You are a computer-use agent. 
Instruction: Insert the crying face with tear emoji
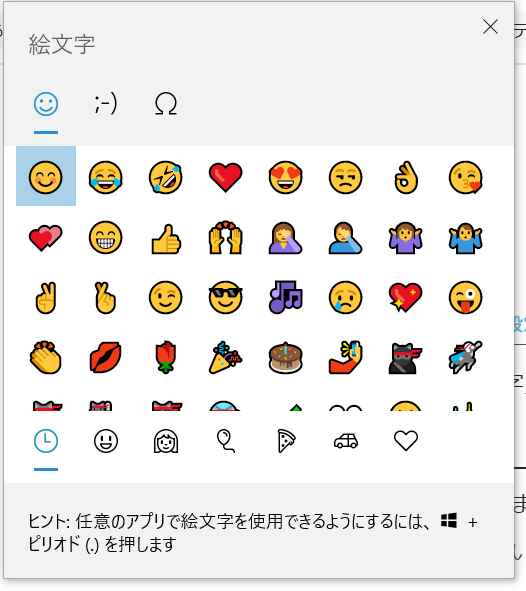345,297
